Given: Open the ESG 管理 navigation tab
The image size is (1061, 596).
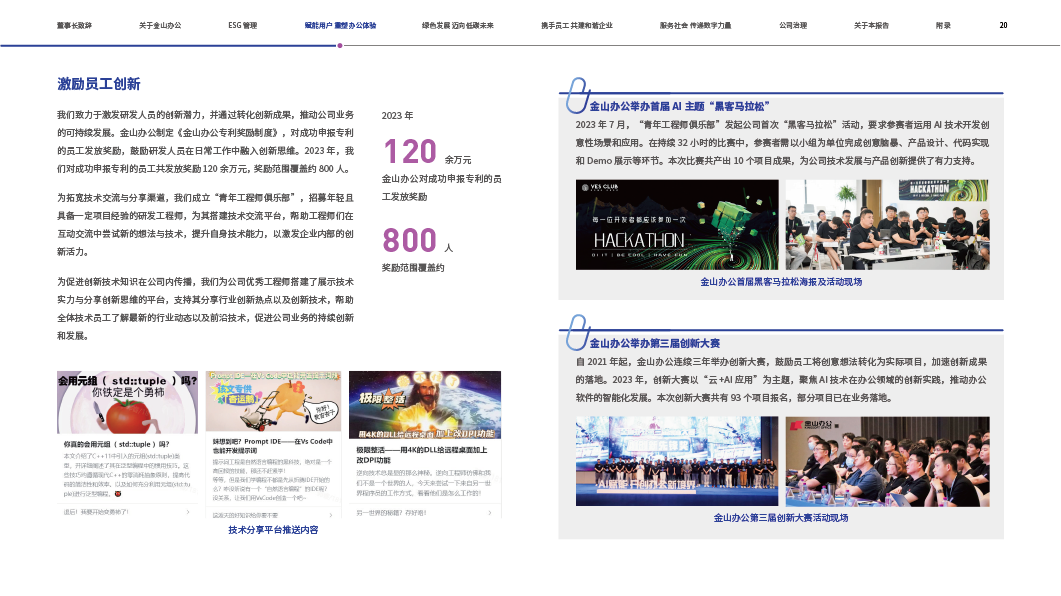Looking at the screenshot, I should [x=243, y=24].
